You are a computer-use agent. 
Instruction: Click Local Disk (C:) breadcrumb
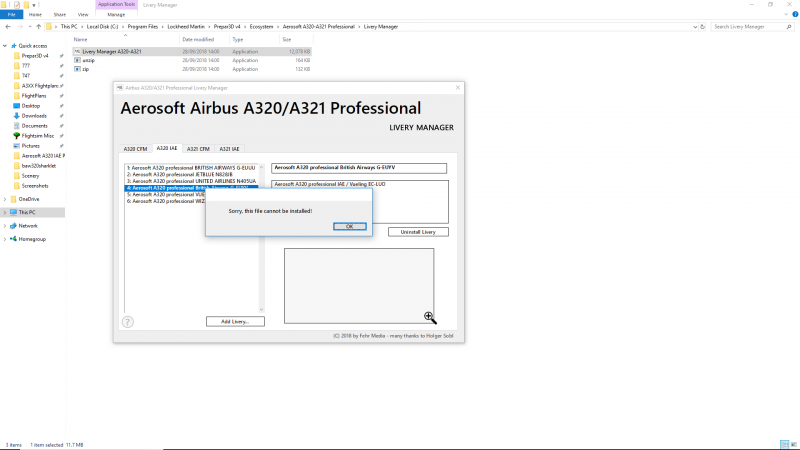(102, 27)
